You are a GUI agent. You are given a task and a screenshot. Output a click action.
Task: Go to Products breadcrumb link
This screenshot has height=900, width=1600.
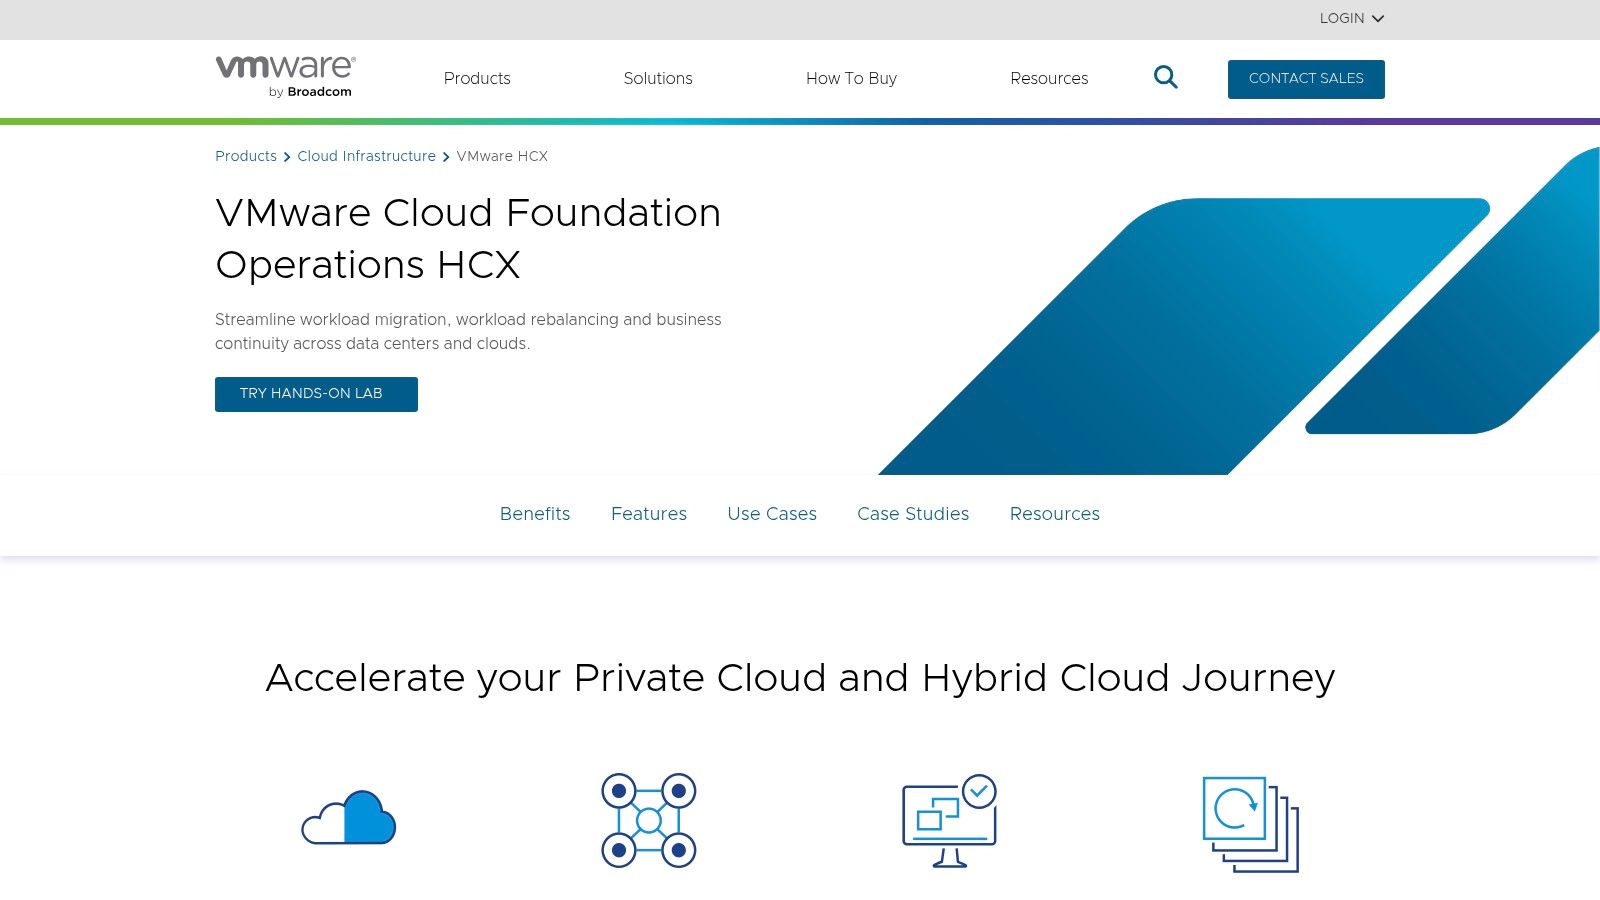click(246, 156)
